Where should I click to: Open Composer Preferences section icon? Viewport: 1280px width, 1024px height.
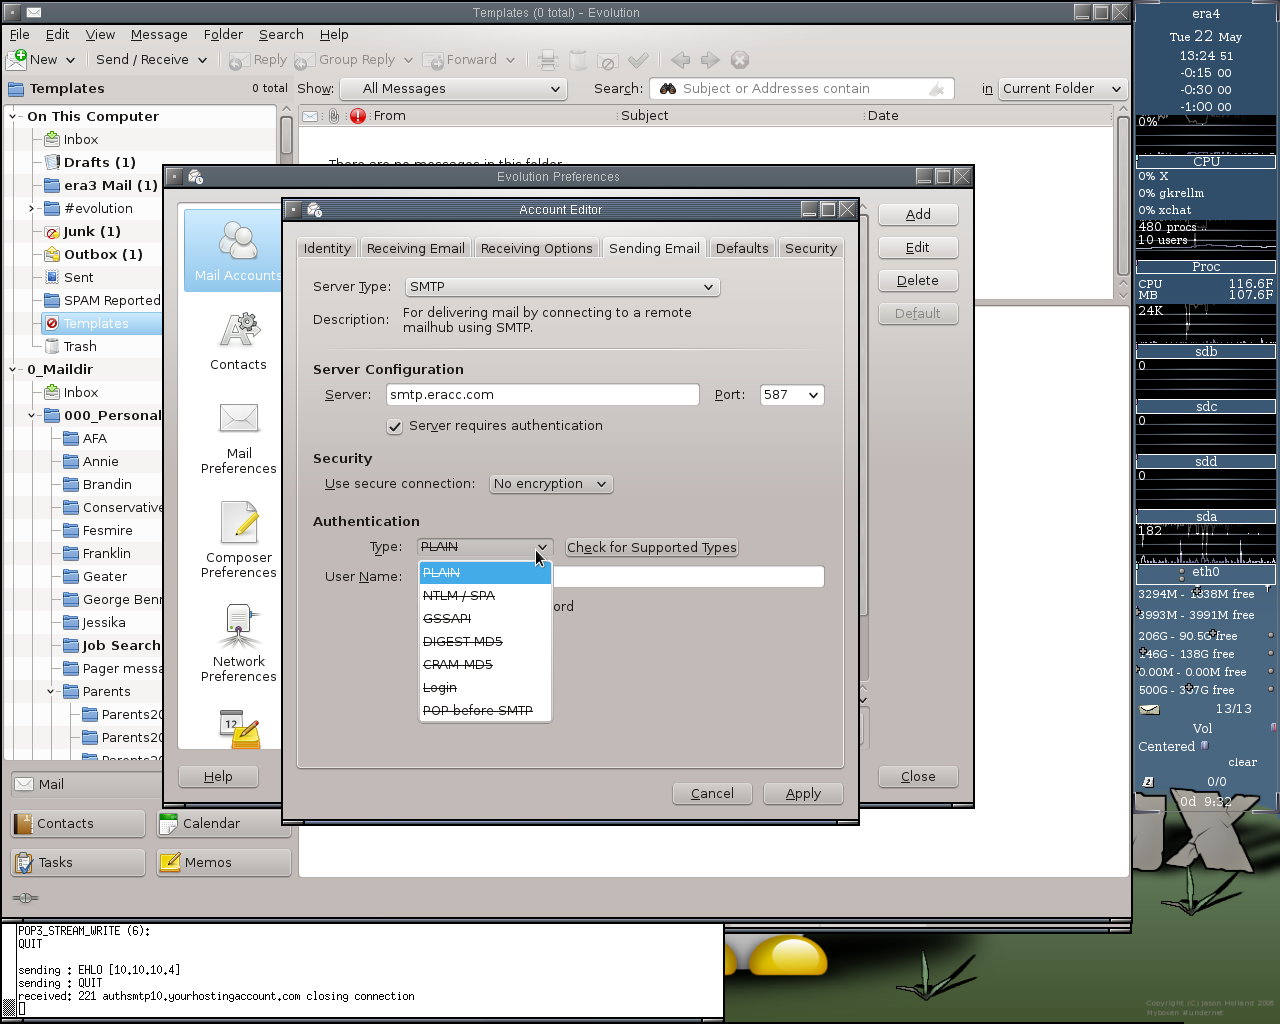[x=239, y=522]
